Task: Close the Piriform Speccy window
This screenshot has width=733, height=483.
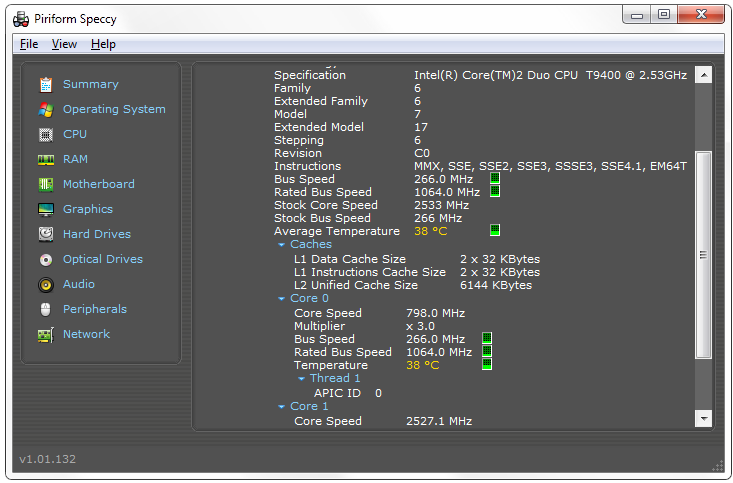Action: (701, 14)
